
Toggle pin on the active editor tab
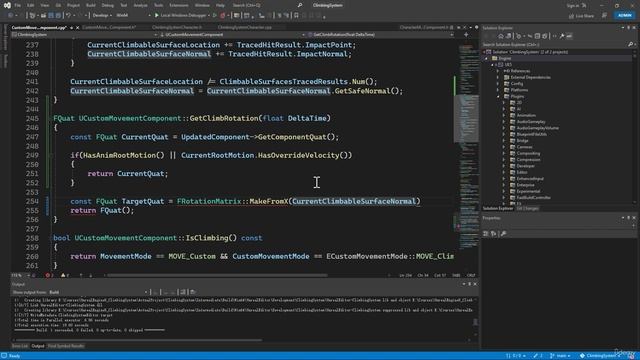[71, 28]
